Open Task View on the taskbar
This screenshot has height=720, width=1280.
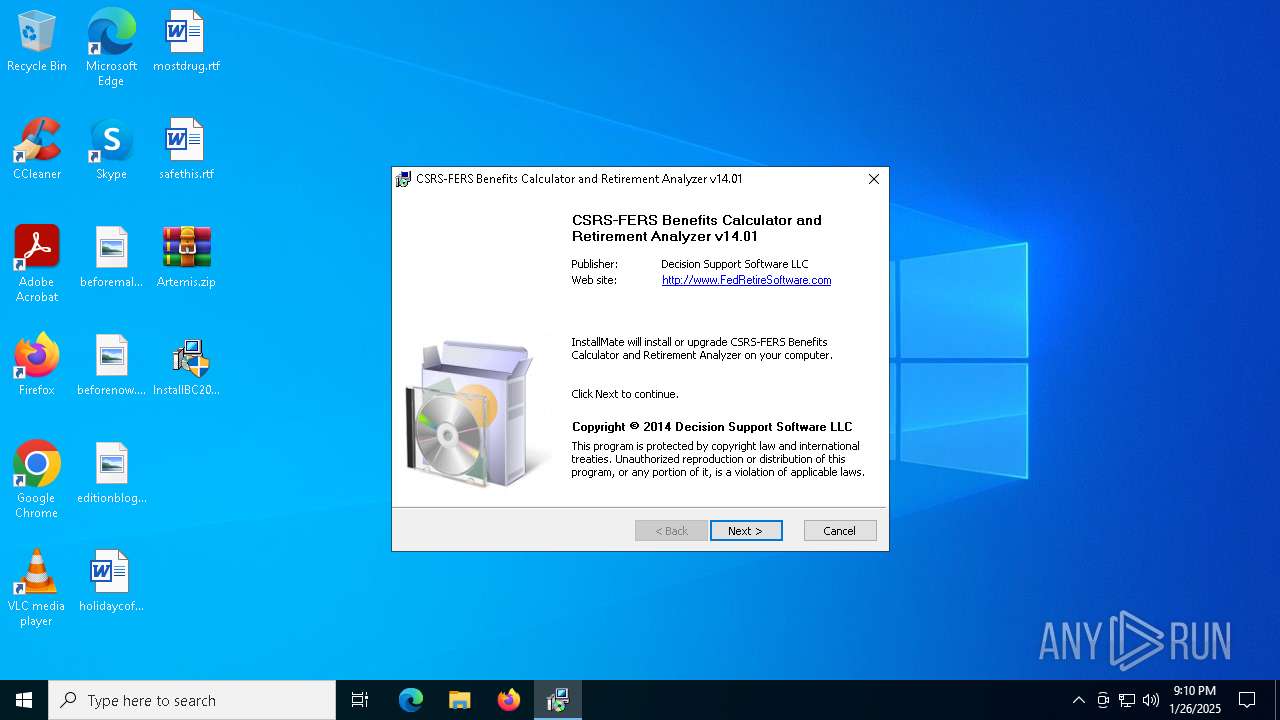point(360,700)
